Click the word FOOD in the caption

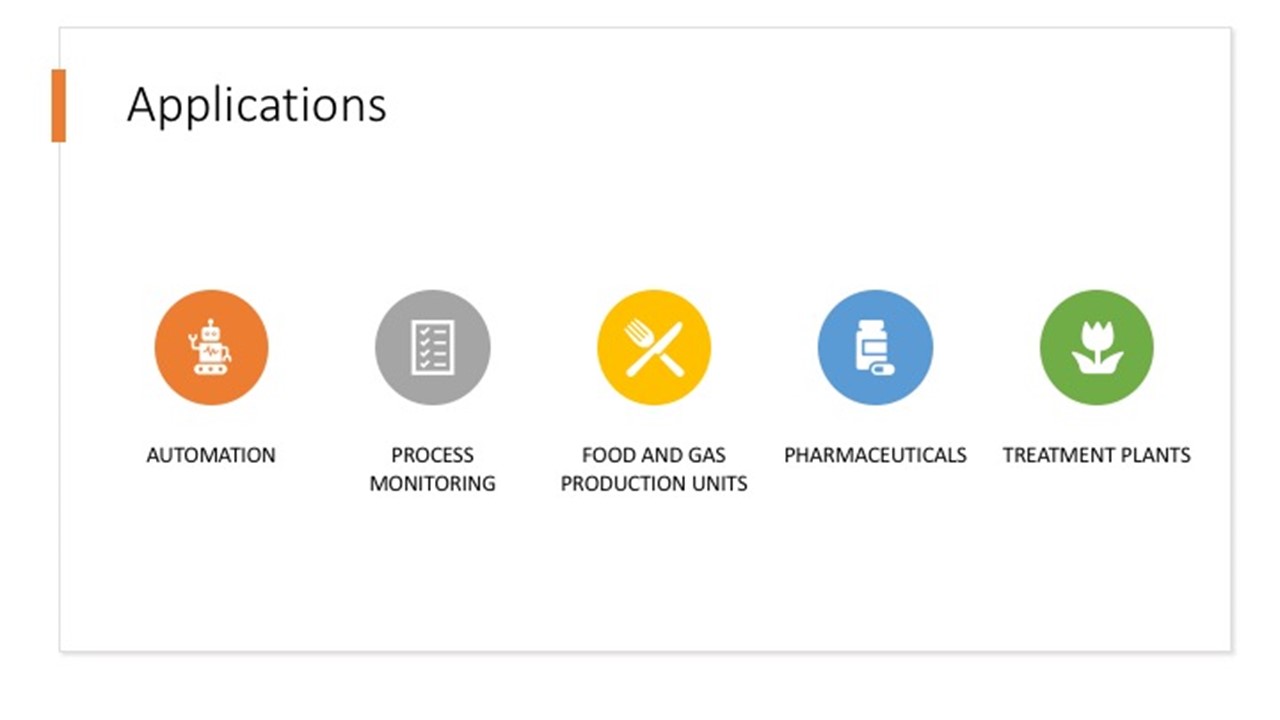point(608,455)
